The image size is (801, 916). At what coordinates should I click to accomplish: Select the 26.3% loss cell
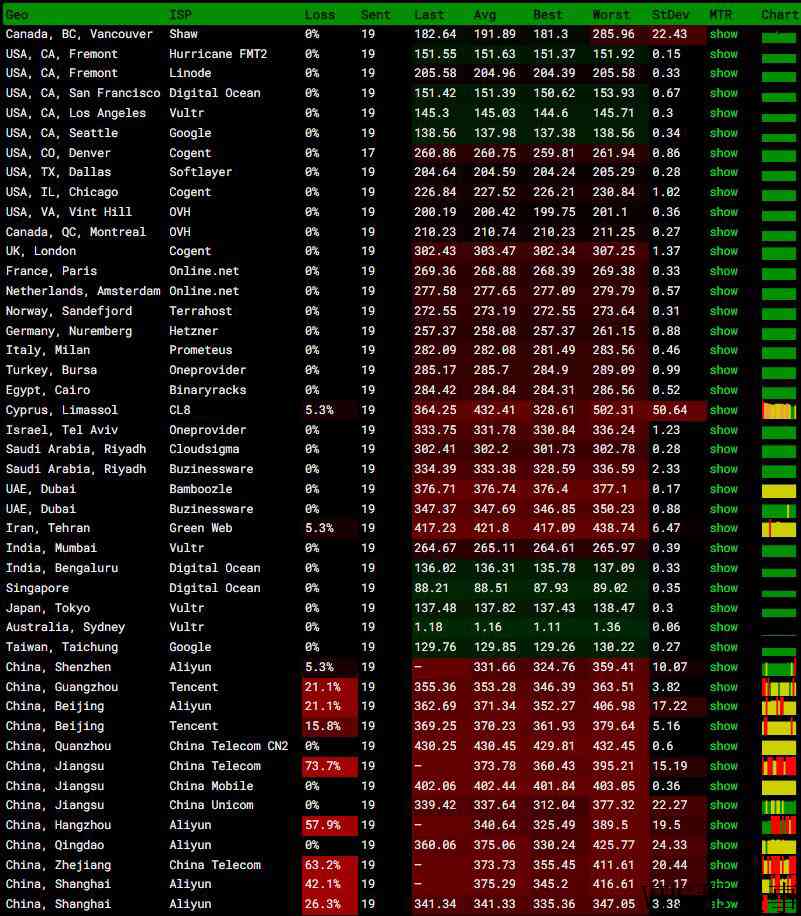pos(330,904)
